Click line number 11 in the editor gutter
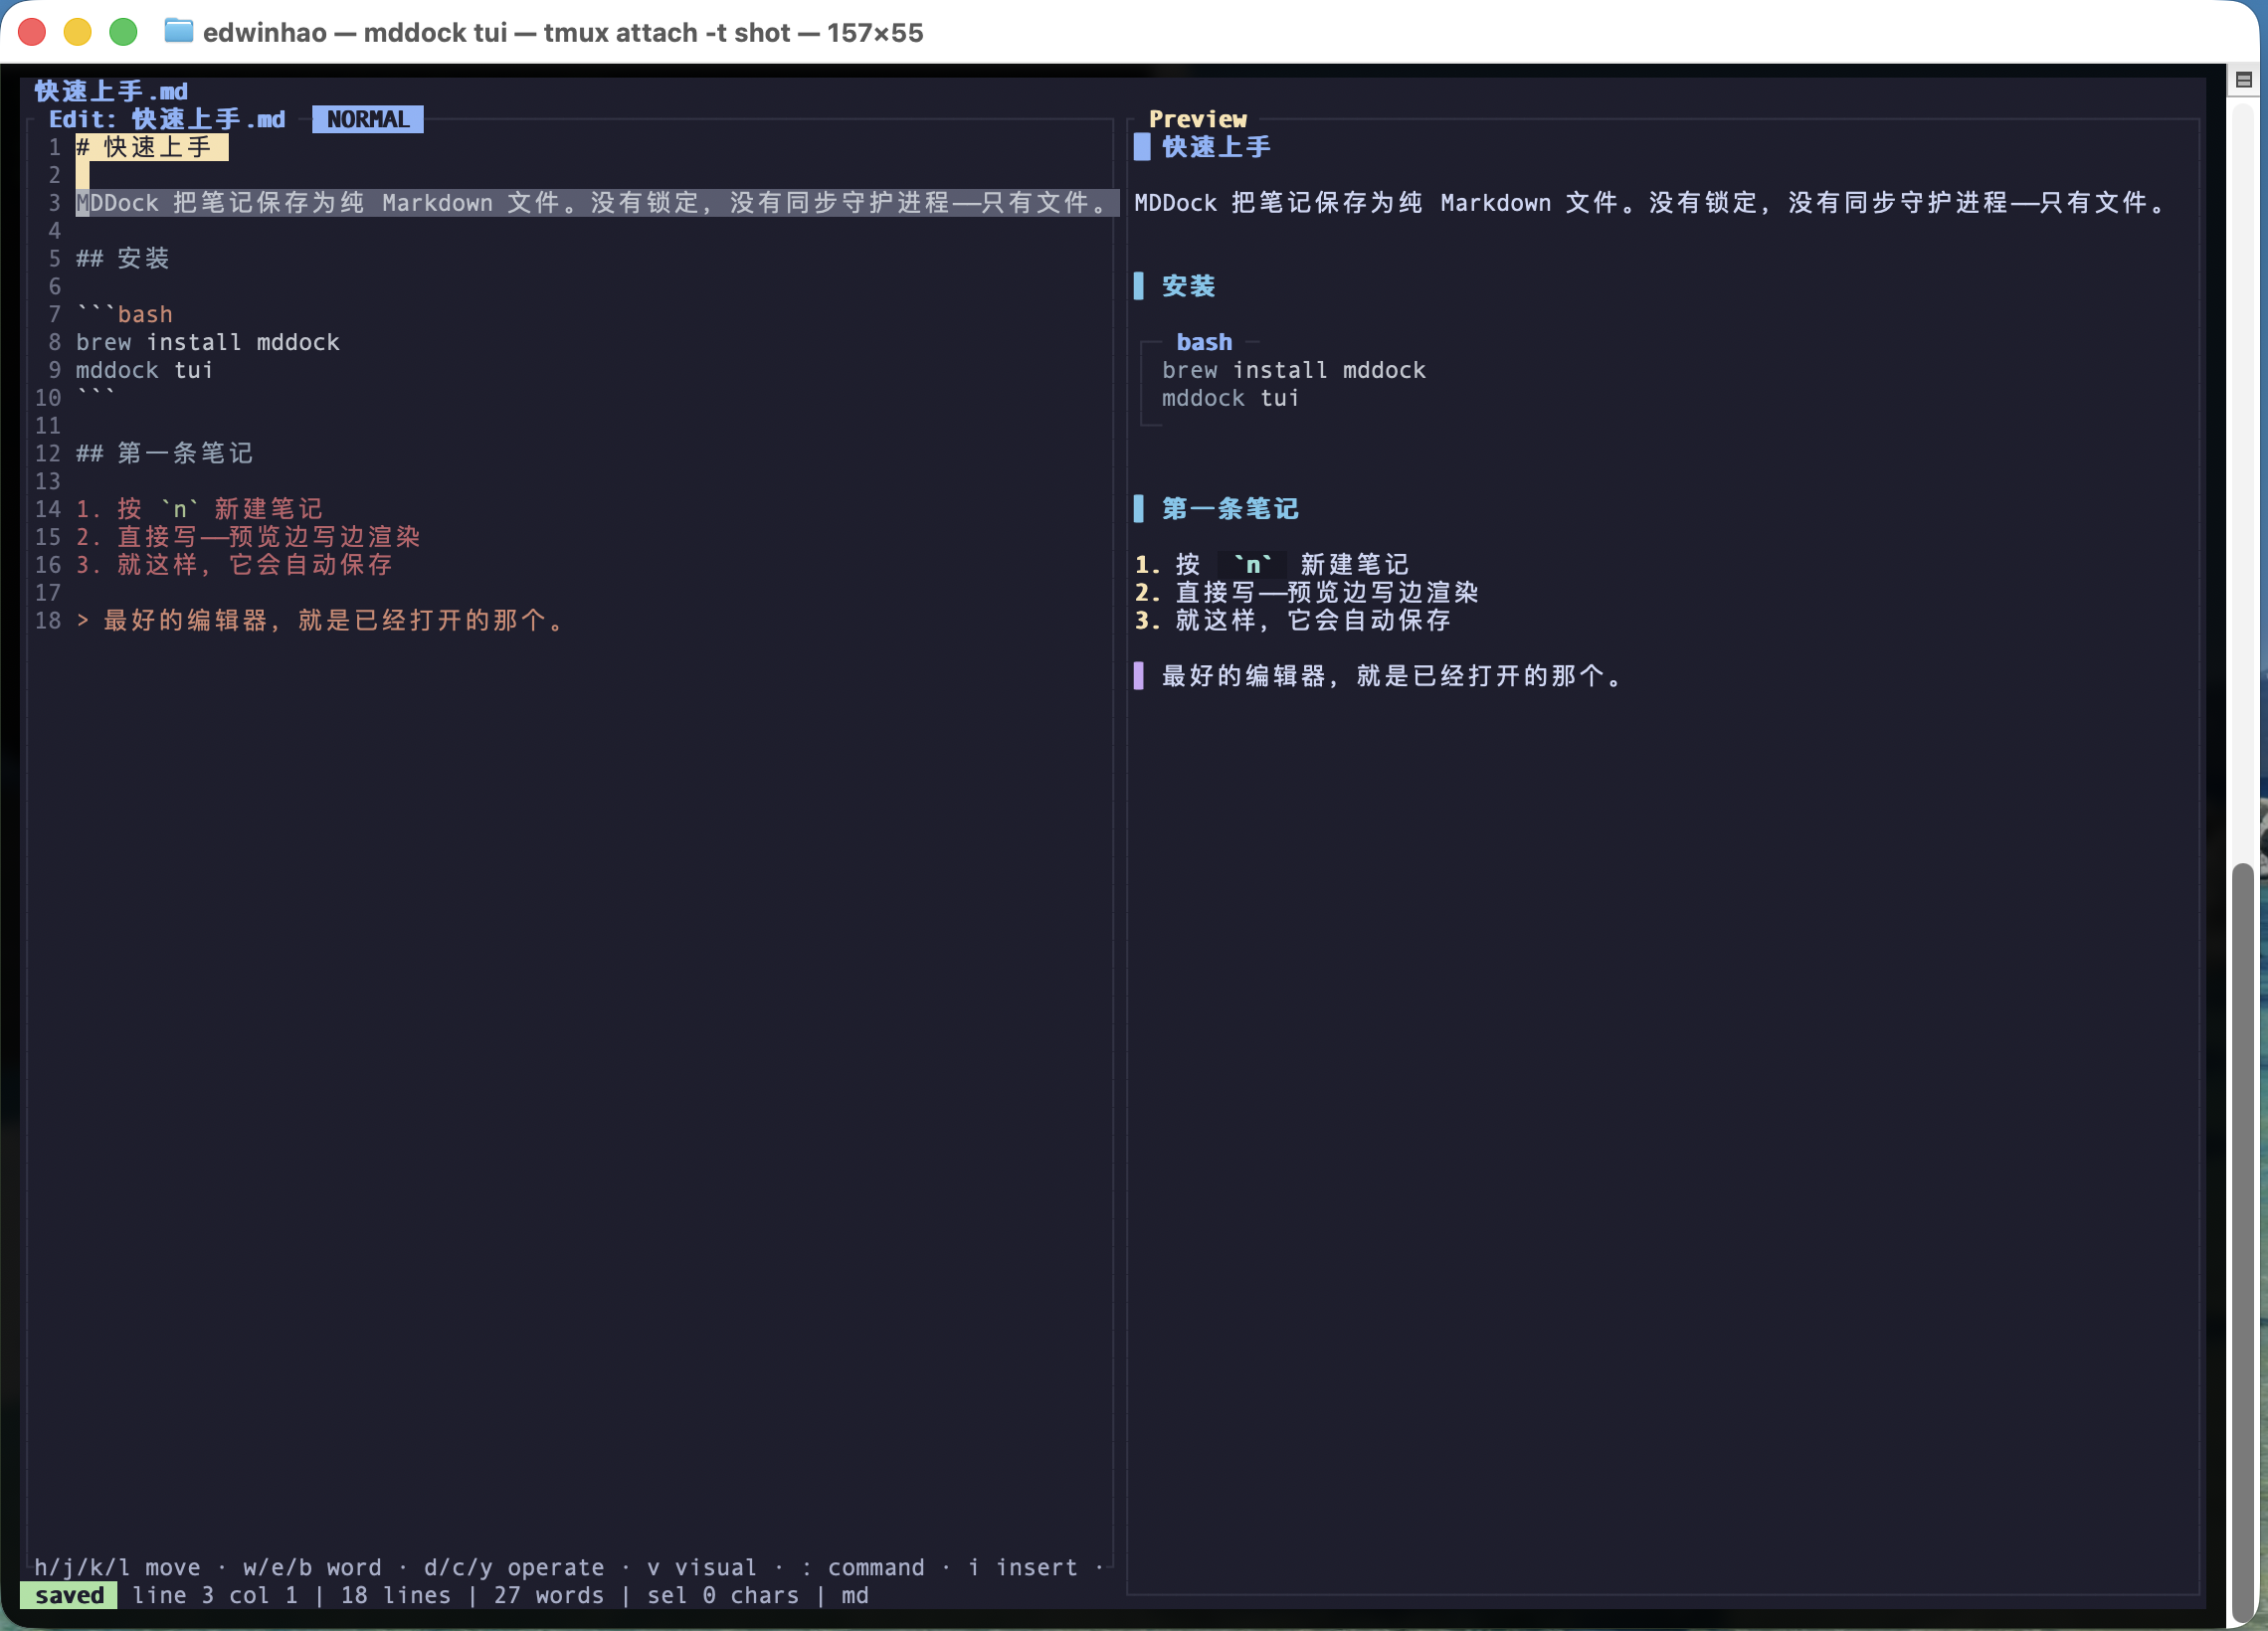 click(x=48, y=425)
